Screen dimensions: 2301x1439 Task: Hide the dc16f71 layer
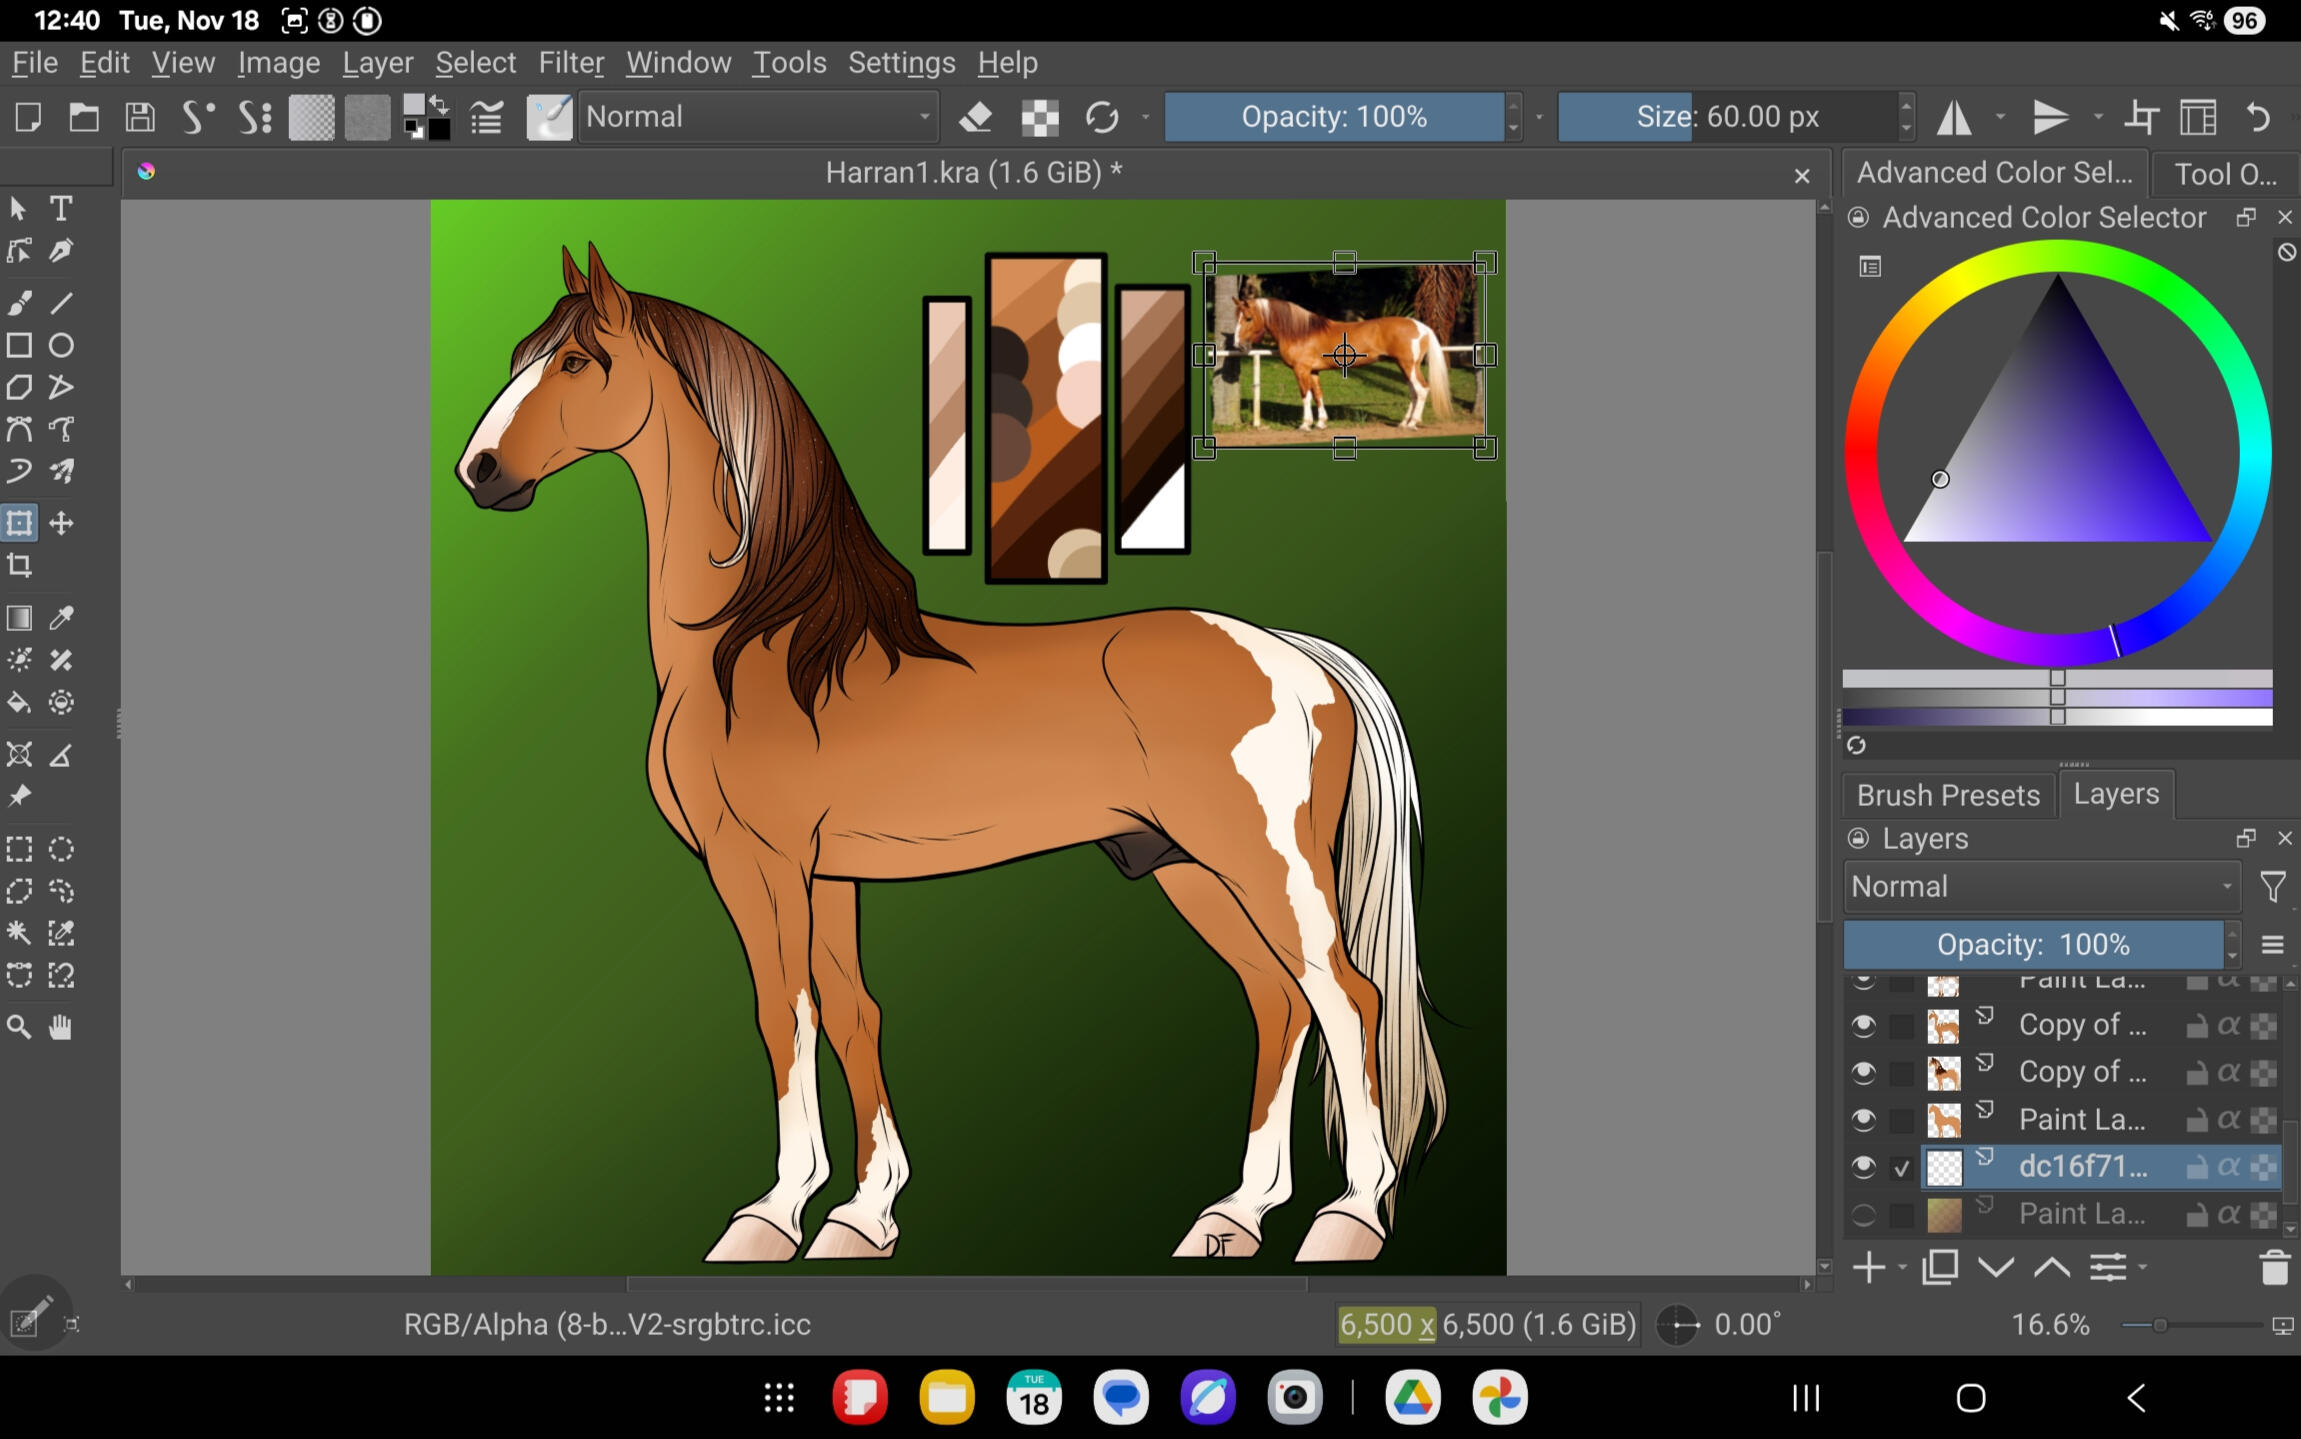click(1863, 1166)
